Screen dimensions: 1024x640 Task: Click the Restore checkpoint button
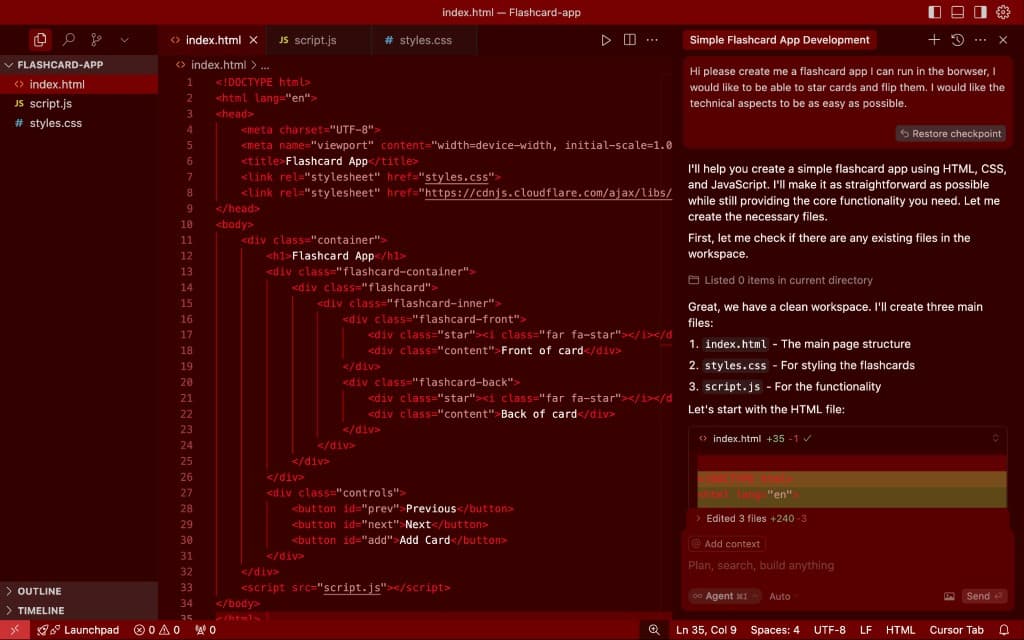point(949,133)
